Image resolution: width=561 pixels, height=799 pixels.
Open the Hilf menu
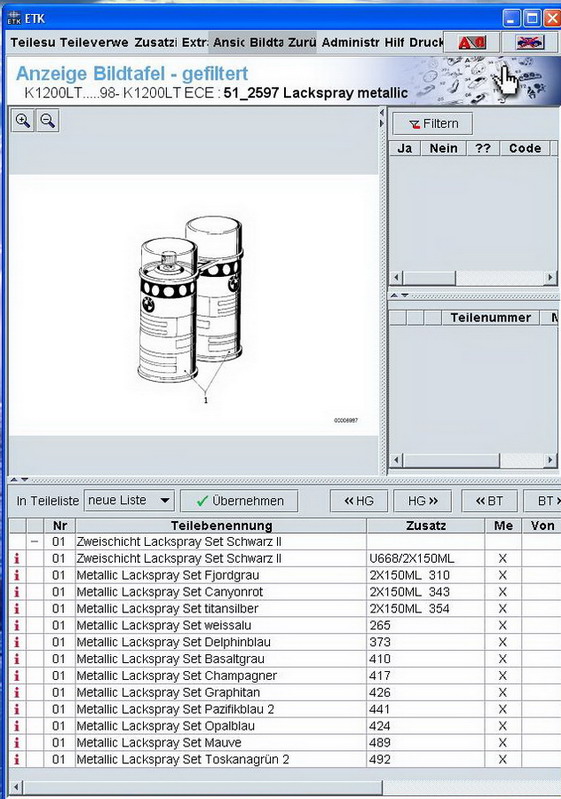(394, 43)
